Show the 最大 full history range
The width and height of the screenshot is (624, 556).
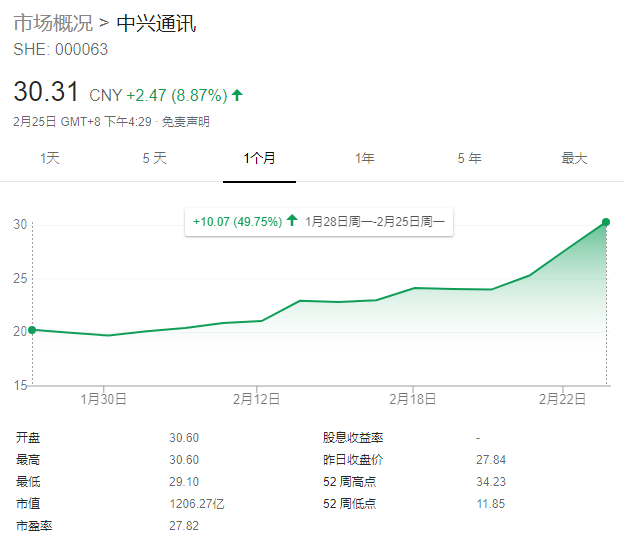[x=574, y=158]
